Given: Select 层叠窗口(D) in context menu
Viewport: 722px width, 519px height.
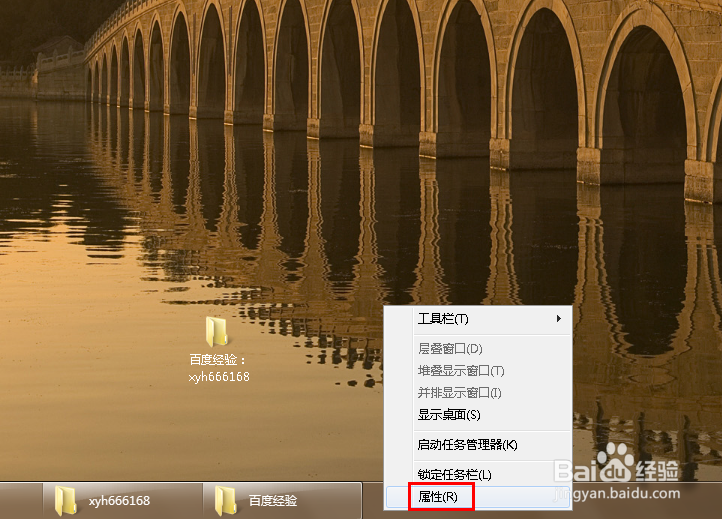Looking at the screenshot, I should click(x=478, y=349).
